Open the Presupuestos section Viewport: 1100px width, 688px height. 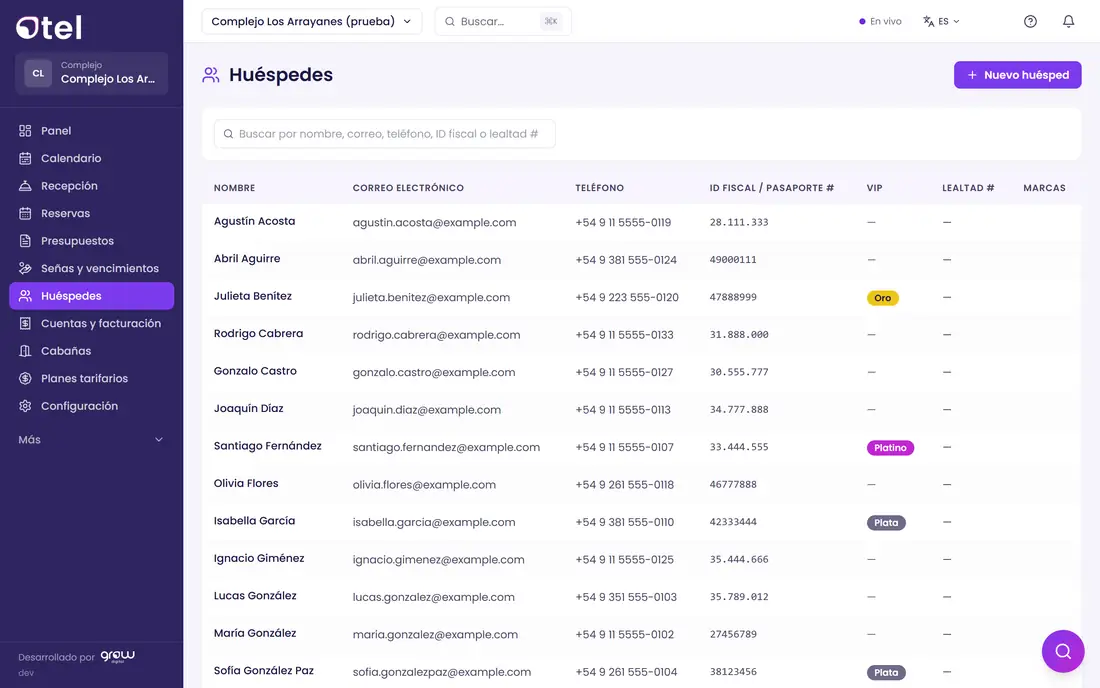[91, 241]
